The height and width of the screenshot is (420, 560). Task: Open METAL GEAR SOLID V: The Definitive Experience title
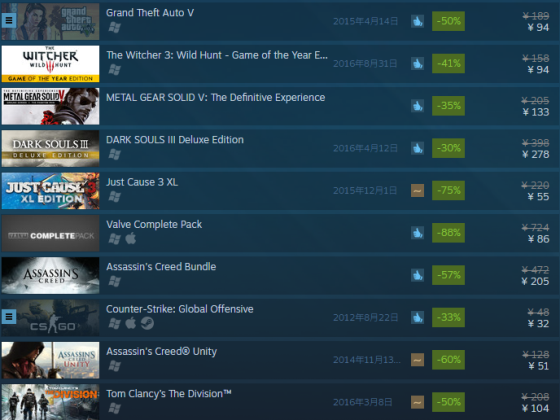(x=215, y=98)
